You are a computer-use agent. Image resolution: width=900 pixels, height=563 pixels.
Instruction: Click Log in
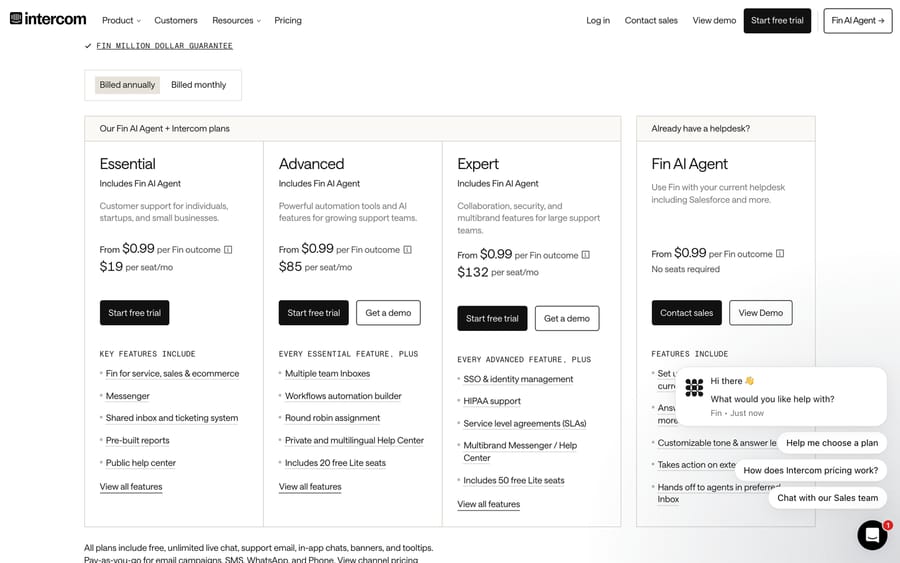click(598, 20)
